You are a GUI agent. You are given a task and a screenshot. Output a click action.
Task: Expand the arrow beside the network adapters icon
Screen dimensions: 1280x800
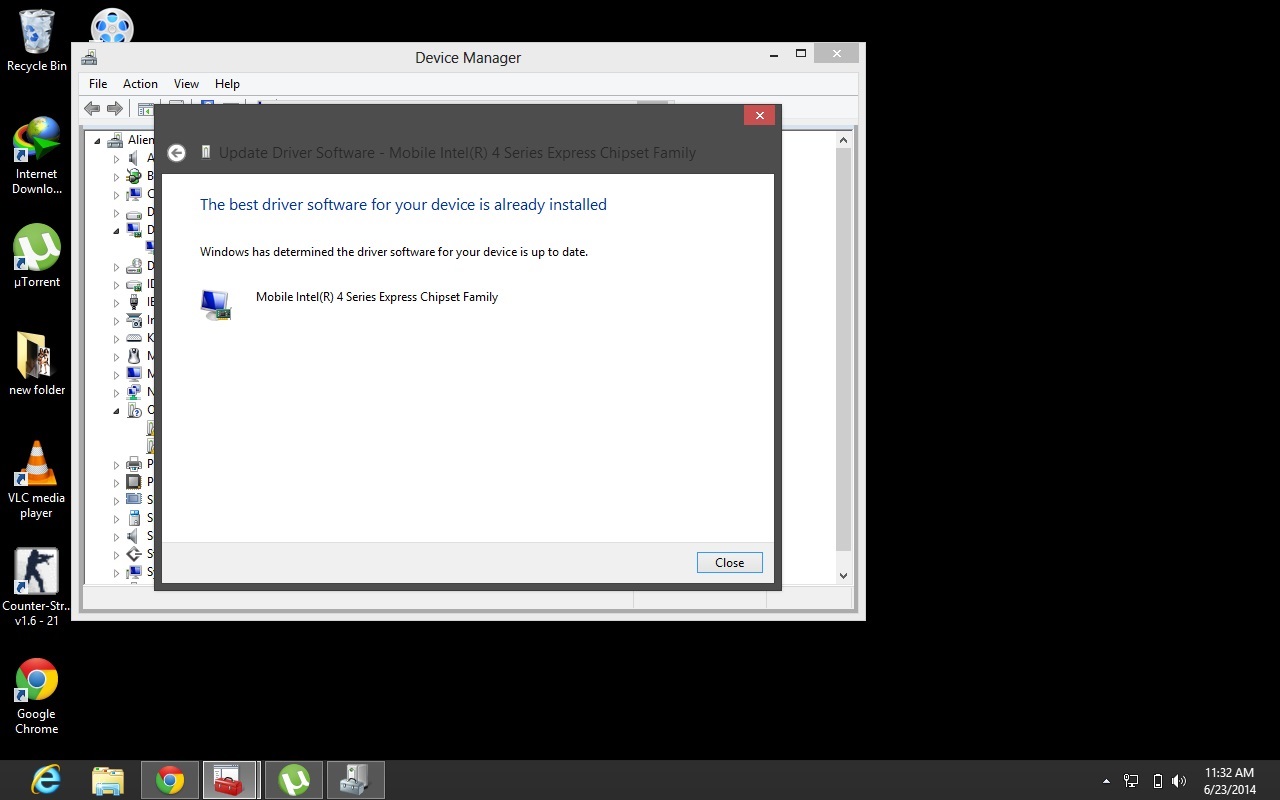[x=116, y=392]
